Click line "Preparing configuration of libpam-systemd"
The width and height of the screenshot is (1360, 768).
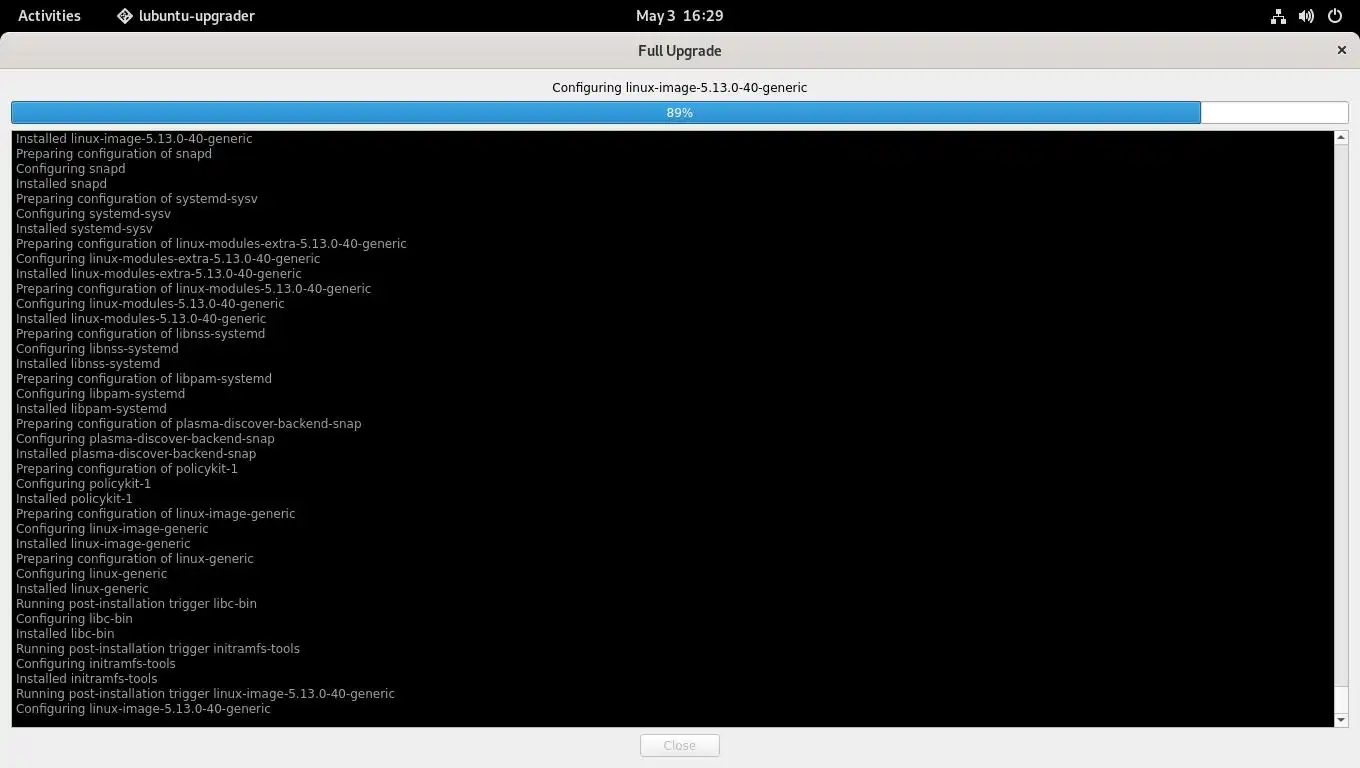[144, 379]
